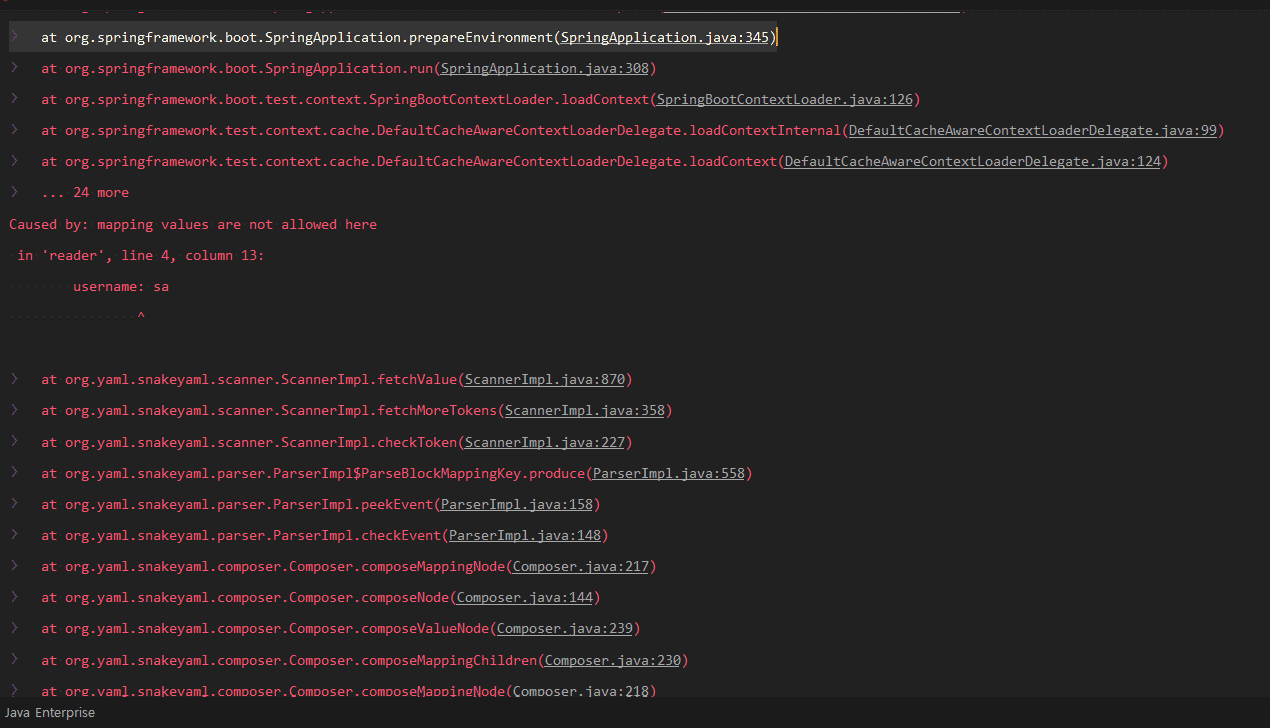
Task: Expand the ScannerImpl.fetchValue stack line
Action: (x=15, y=379)
